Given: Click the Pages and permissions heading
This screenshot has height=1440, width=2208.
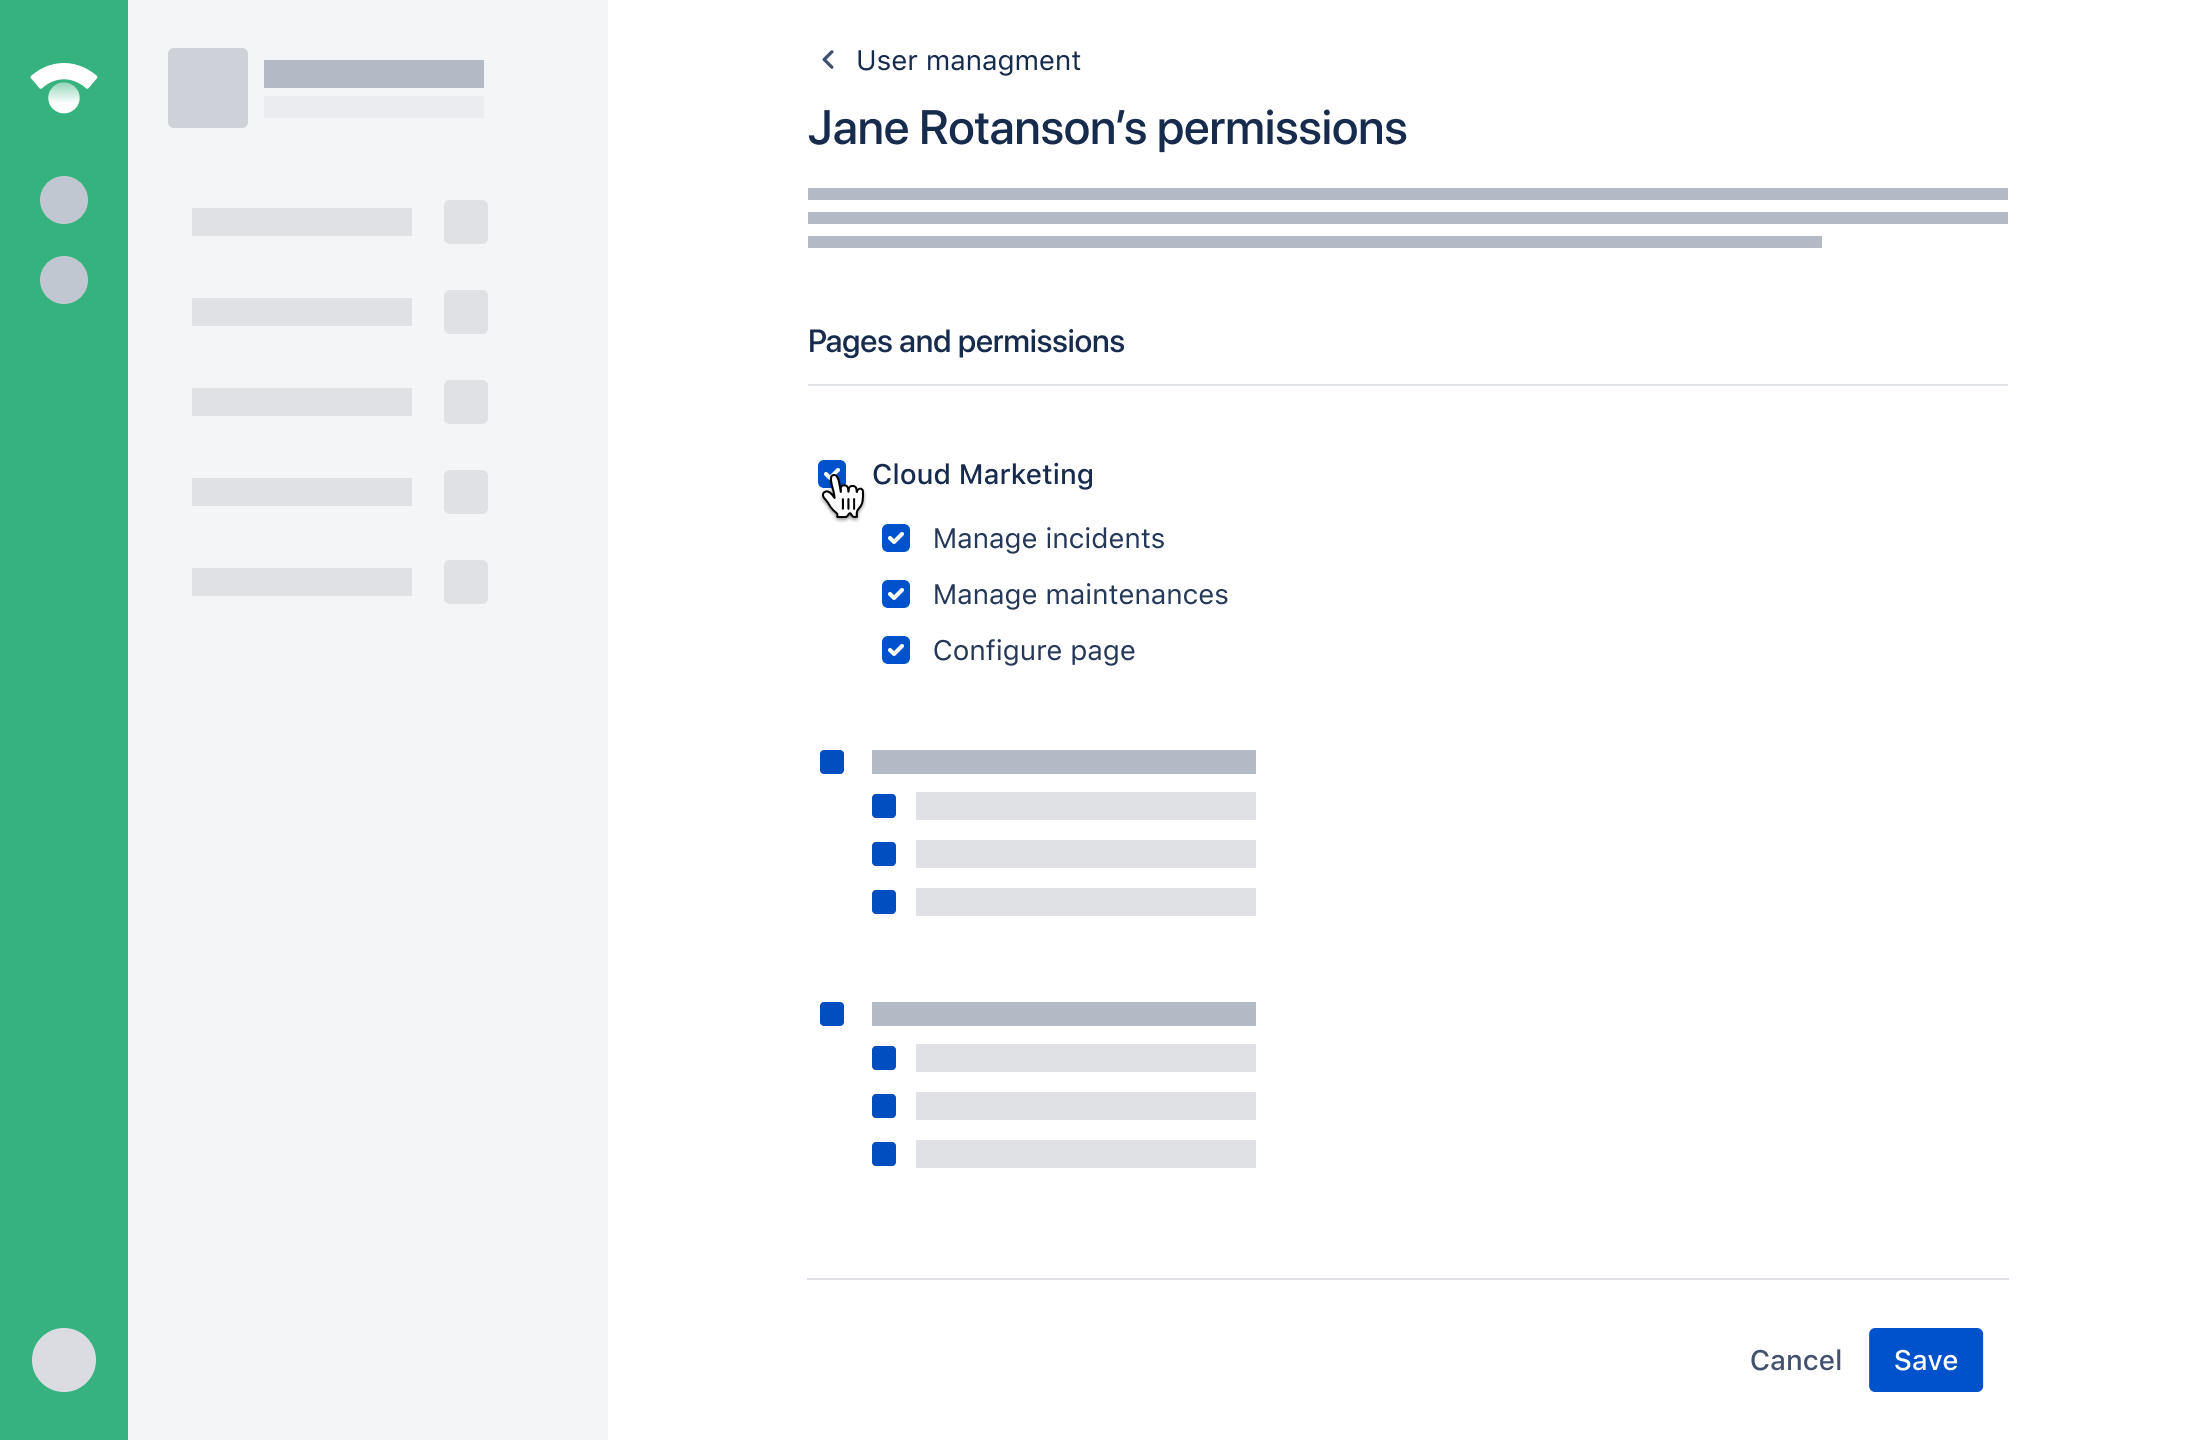Looking at the screenshot, I should pos(966,342).
